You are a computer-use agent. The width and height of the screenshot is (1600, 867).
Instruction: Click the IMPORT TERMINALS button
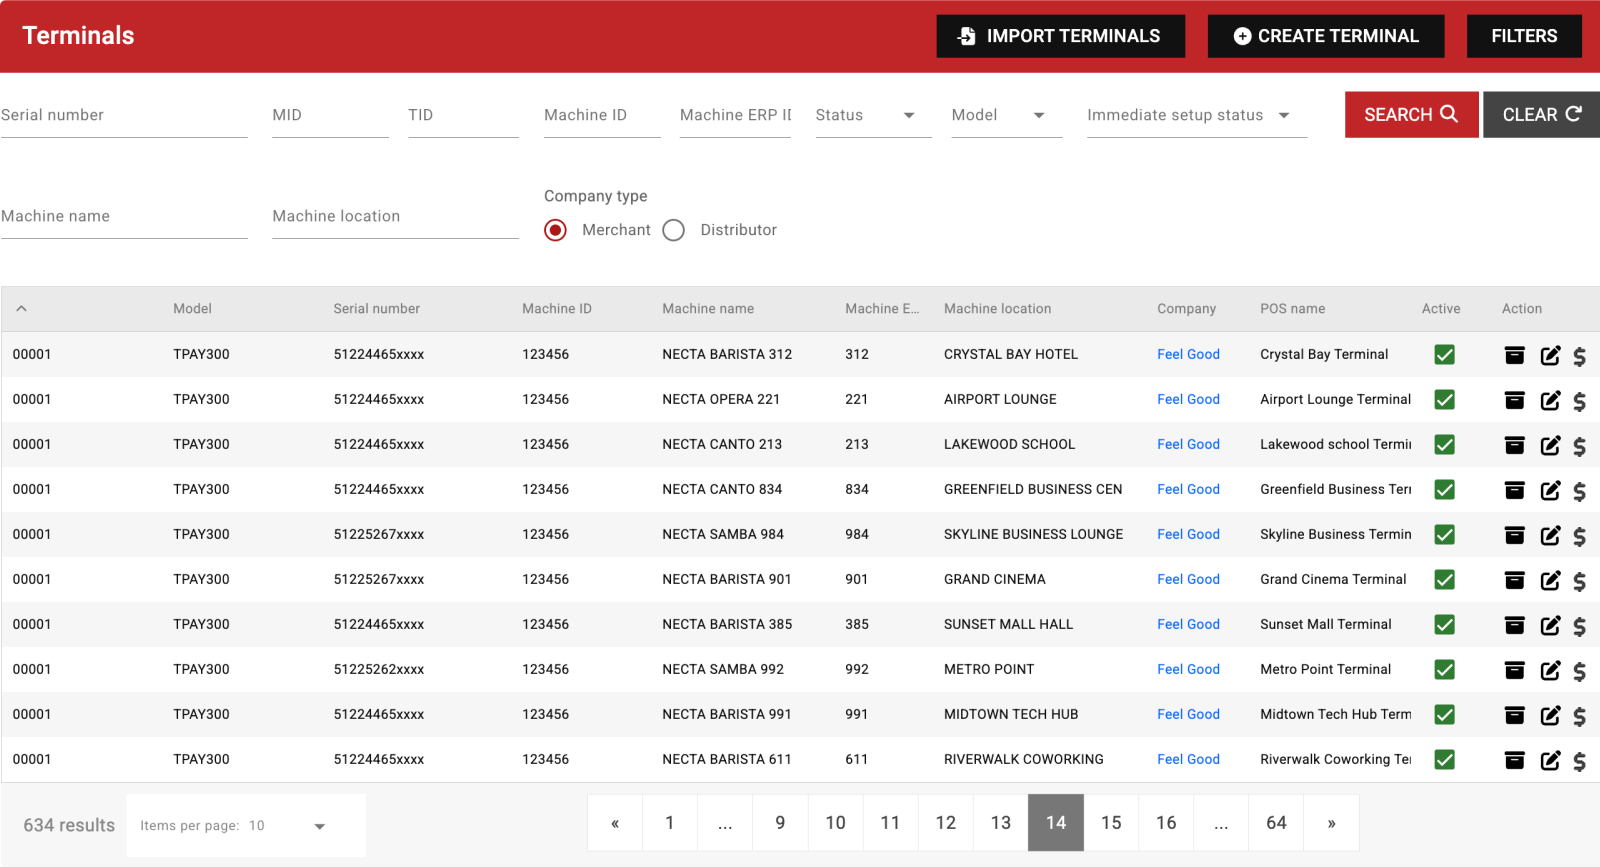point(1060,36)
